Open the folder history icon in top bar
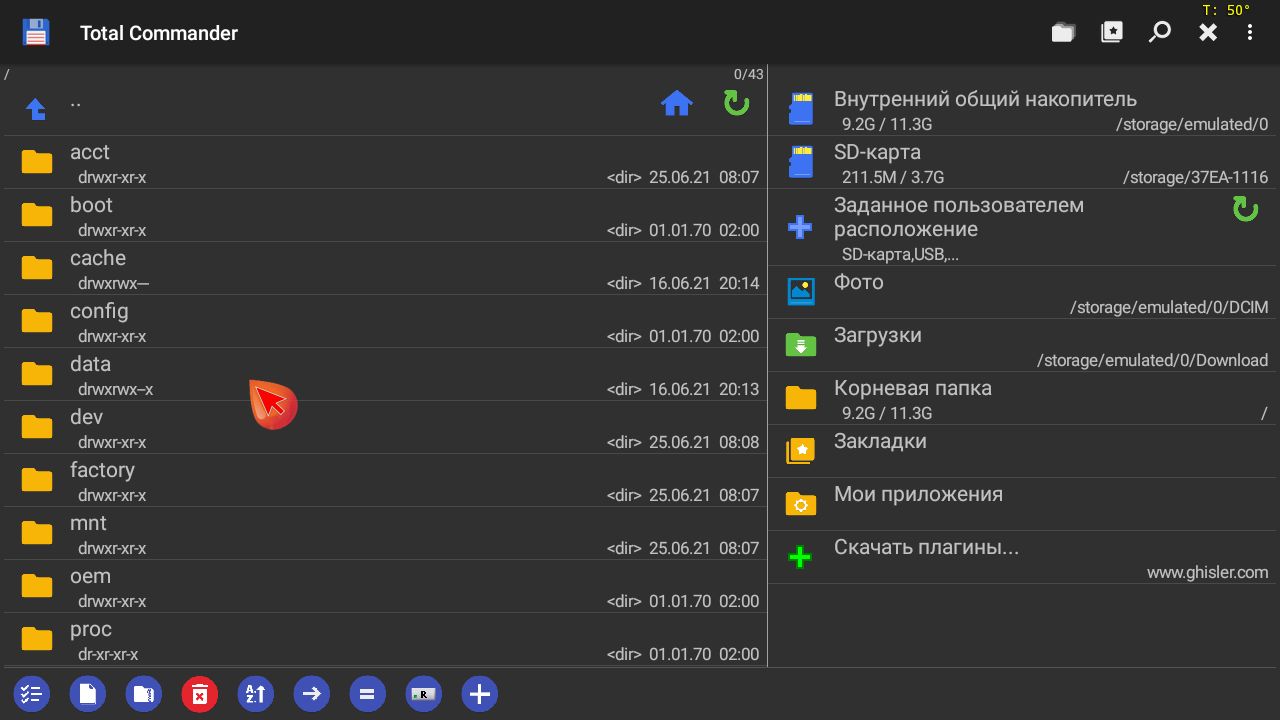Image resolution: width=1280 pixels, height=720 pixels. pos(1063,33)
